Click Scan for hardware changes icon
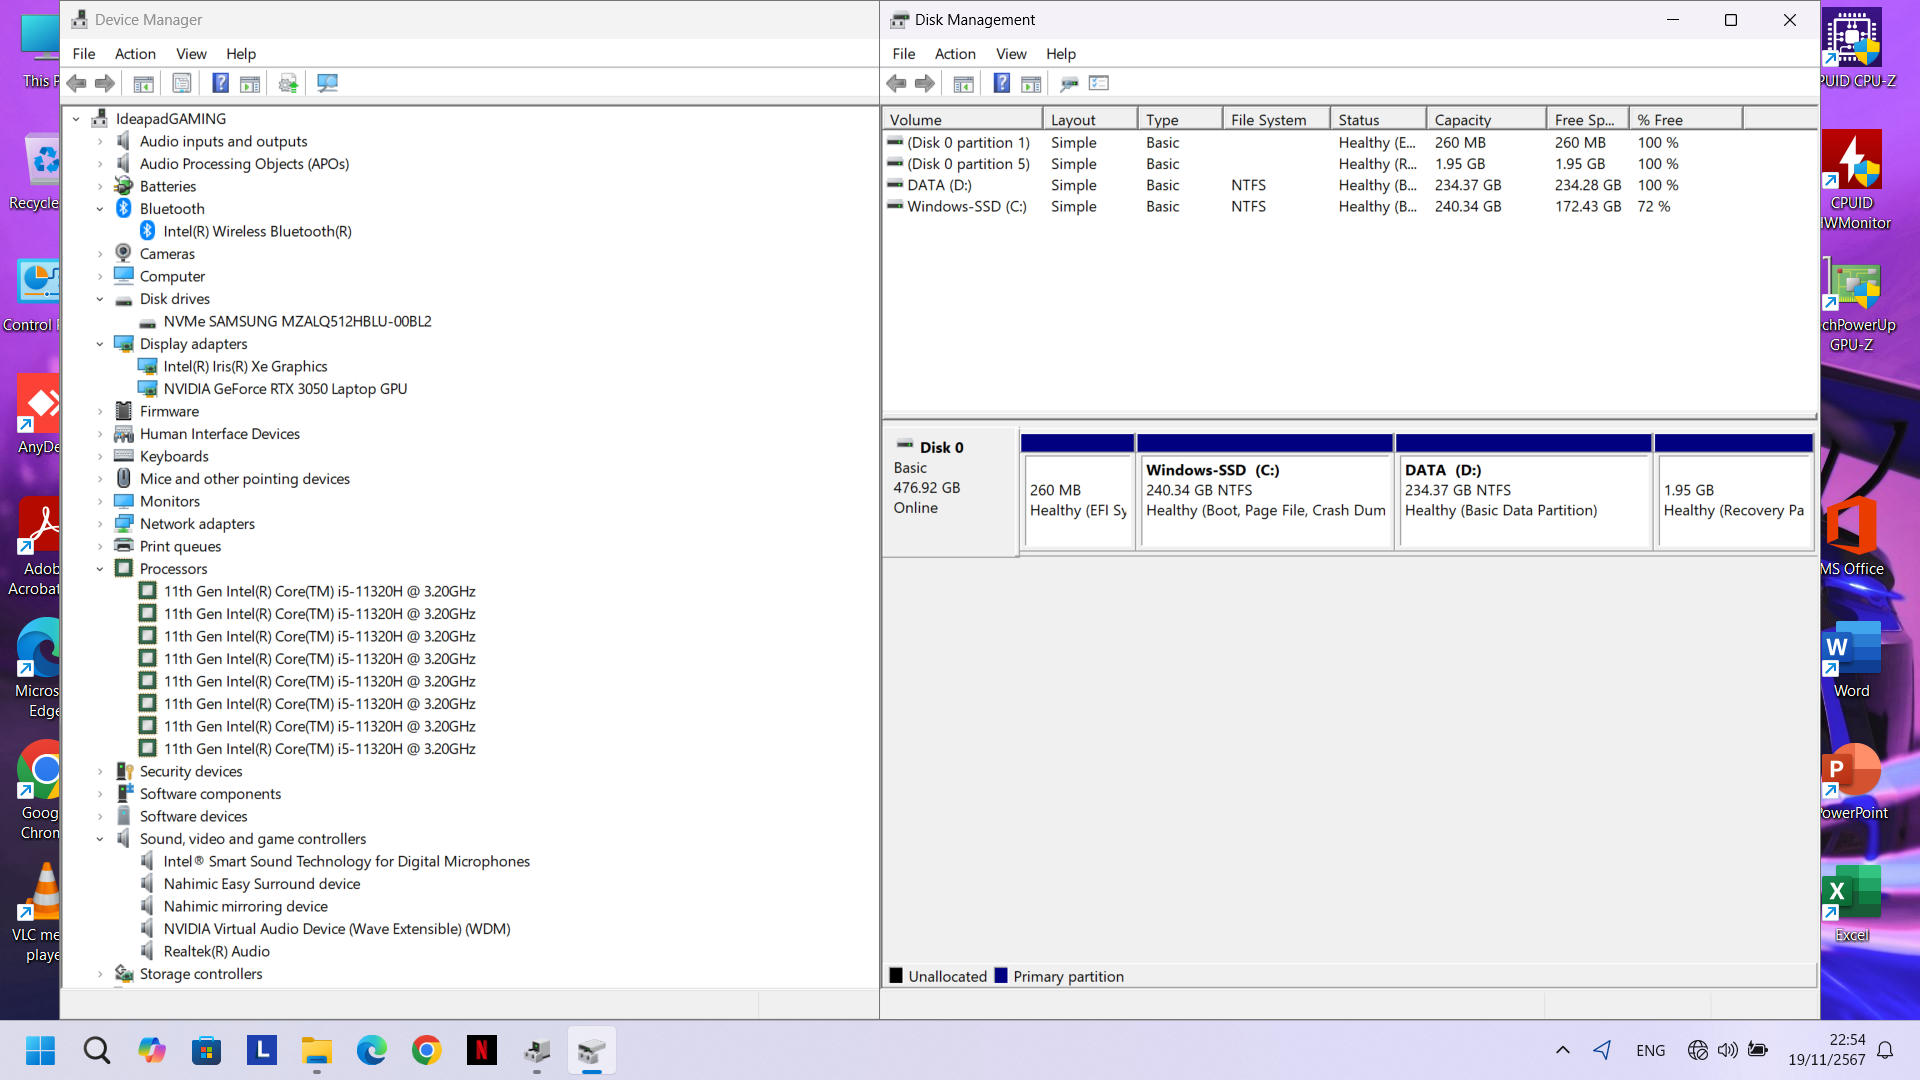This screenshot has width=1920, height=1080. click(x=327, y=83)
